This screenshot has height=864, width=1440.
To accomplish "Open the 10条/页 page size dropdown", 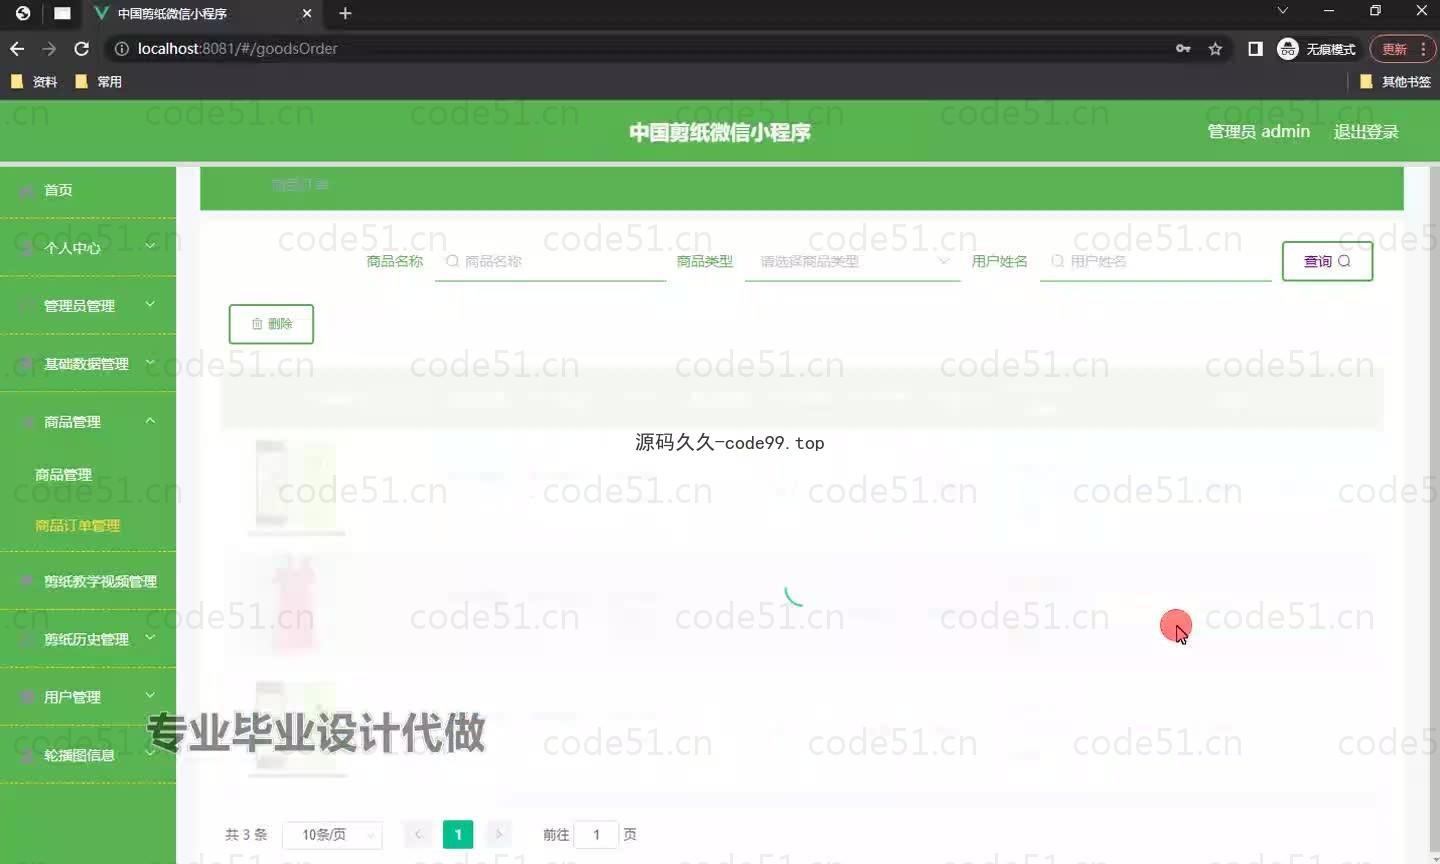I will (332, 834).
